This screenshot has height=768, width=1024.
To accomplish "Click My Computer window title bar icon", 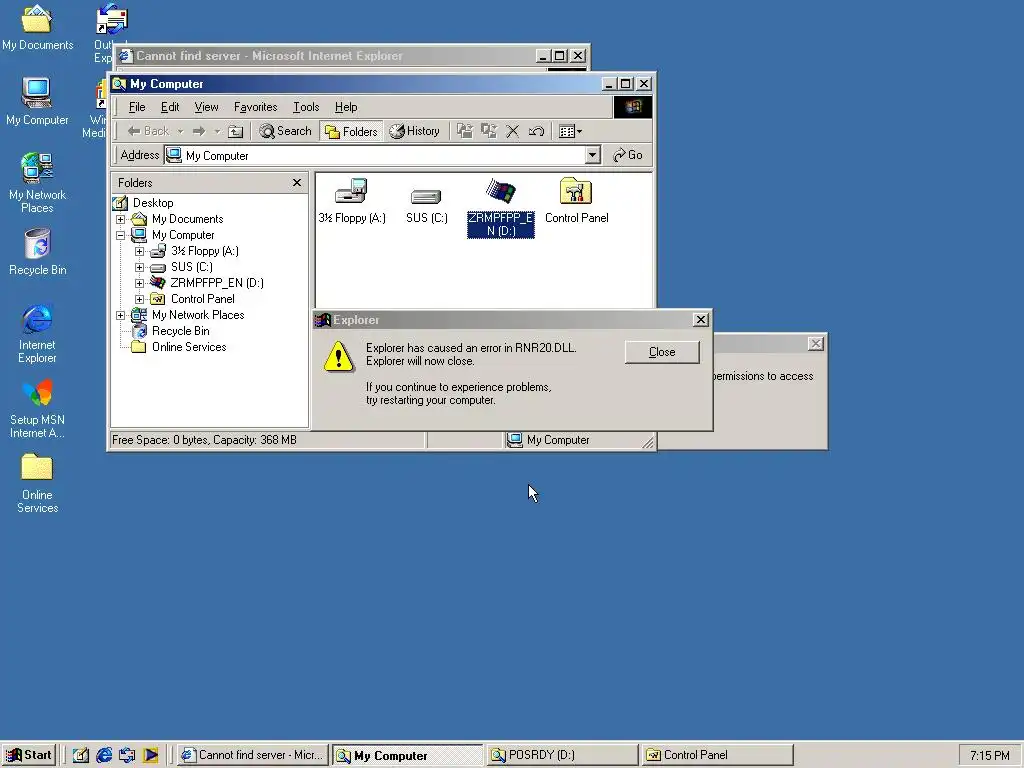I will 119,84.
